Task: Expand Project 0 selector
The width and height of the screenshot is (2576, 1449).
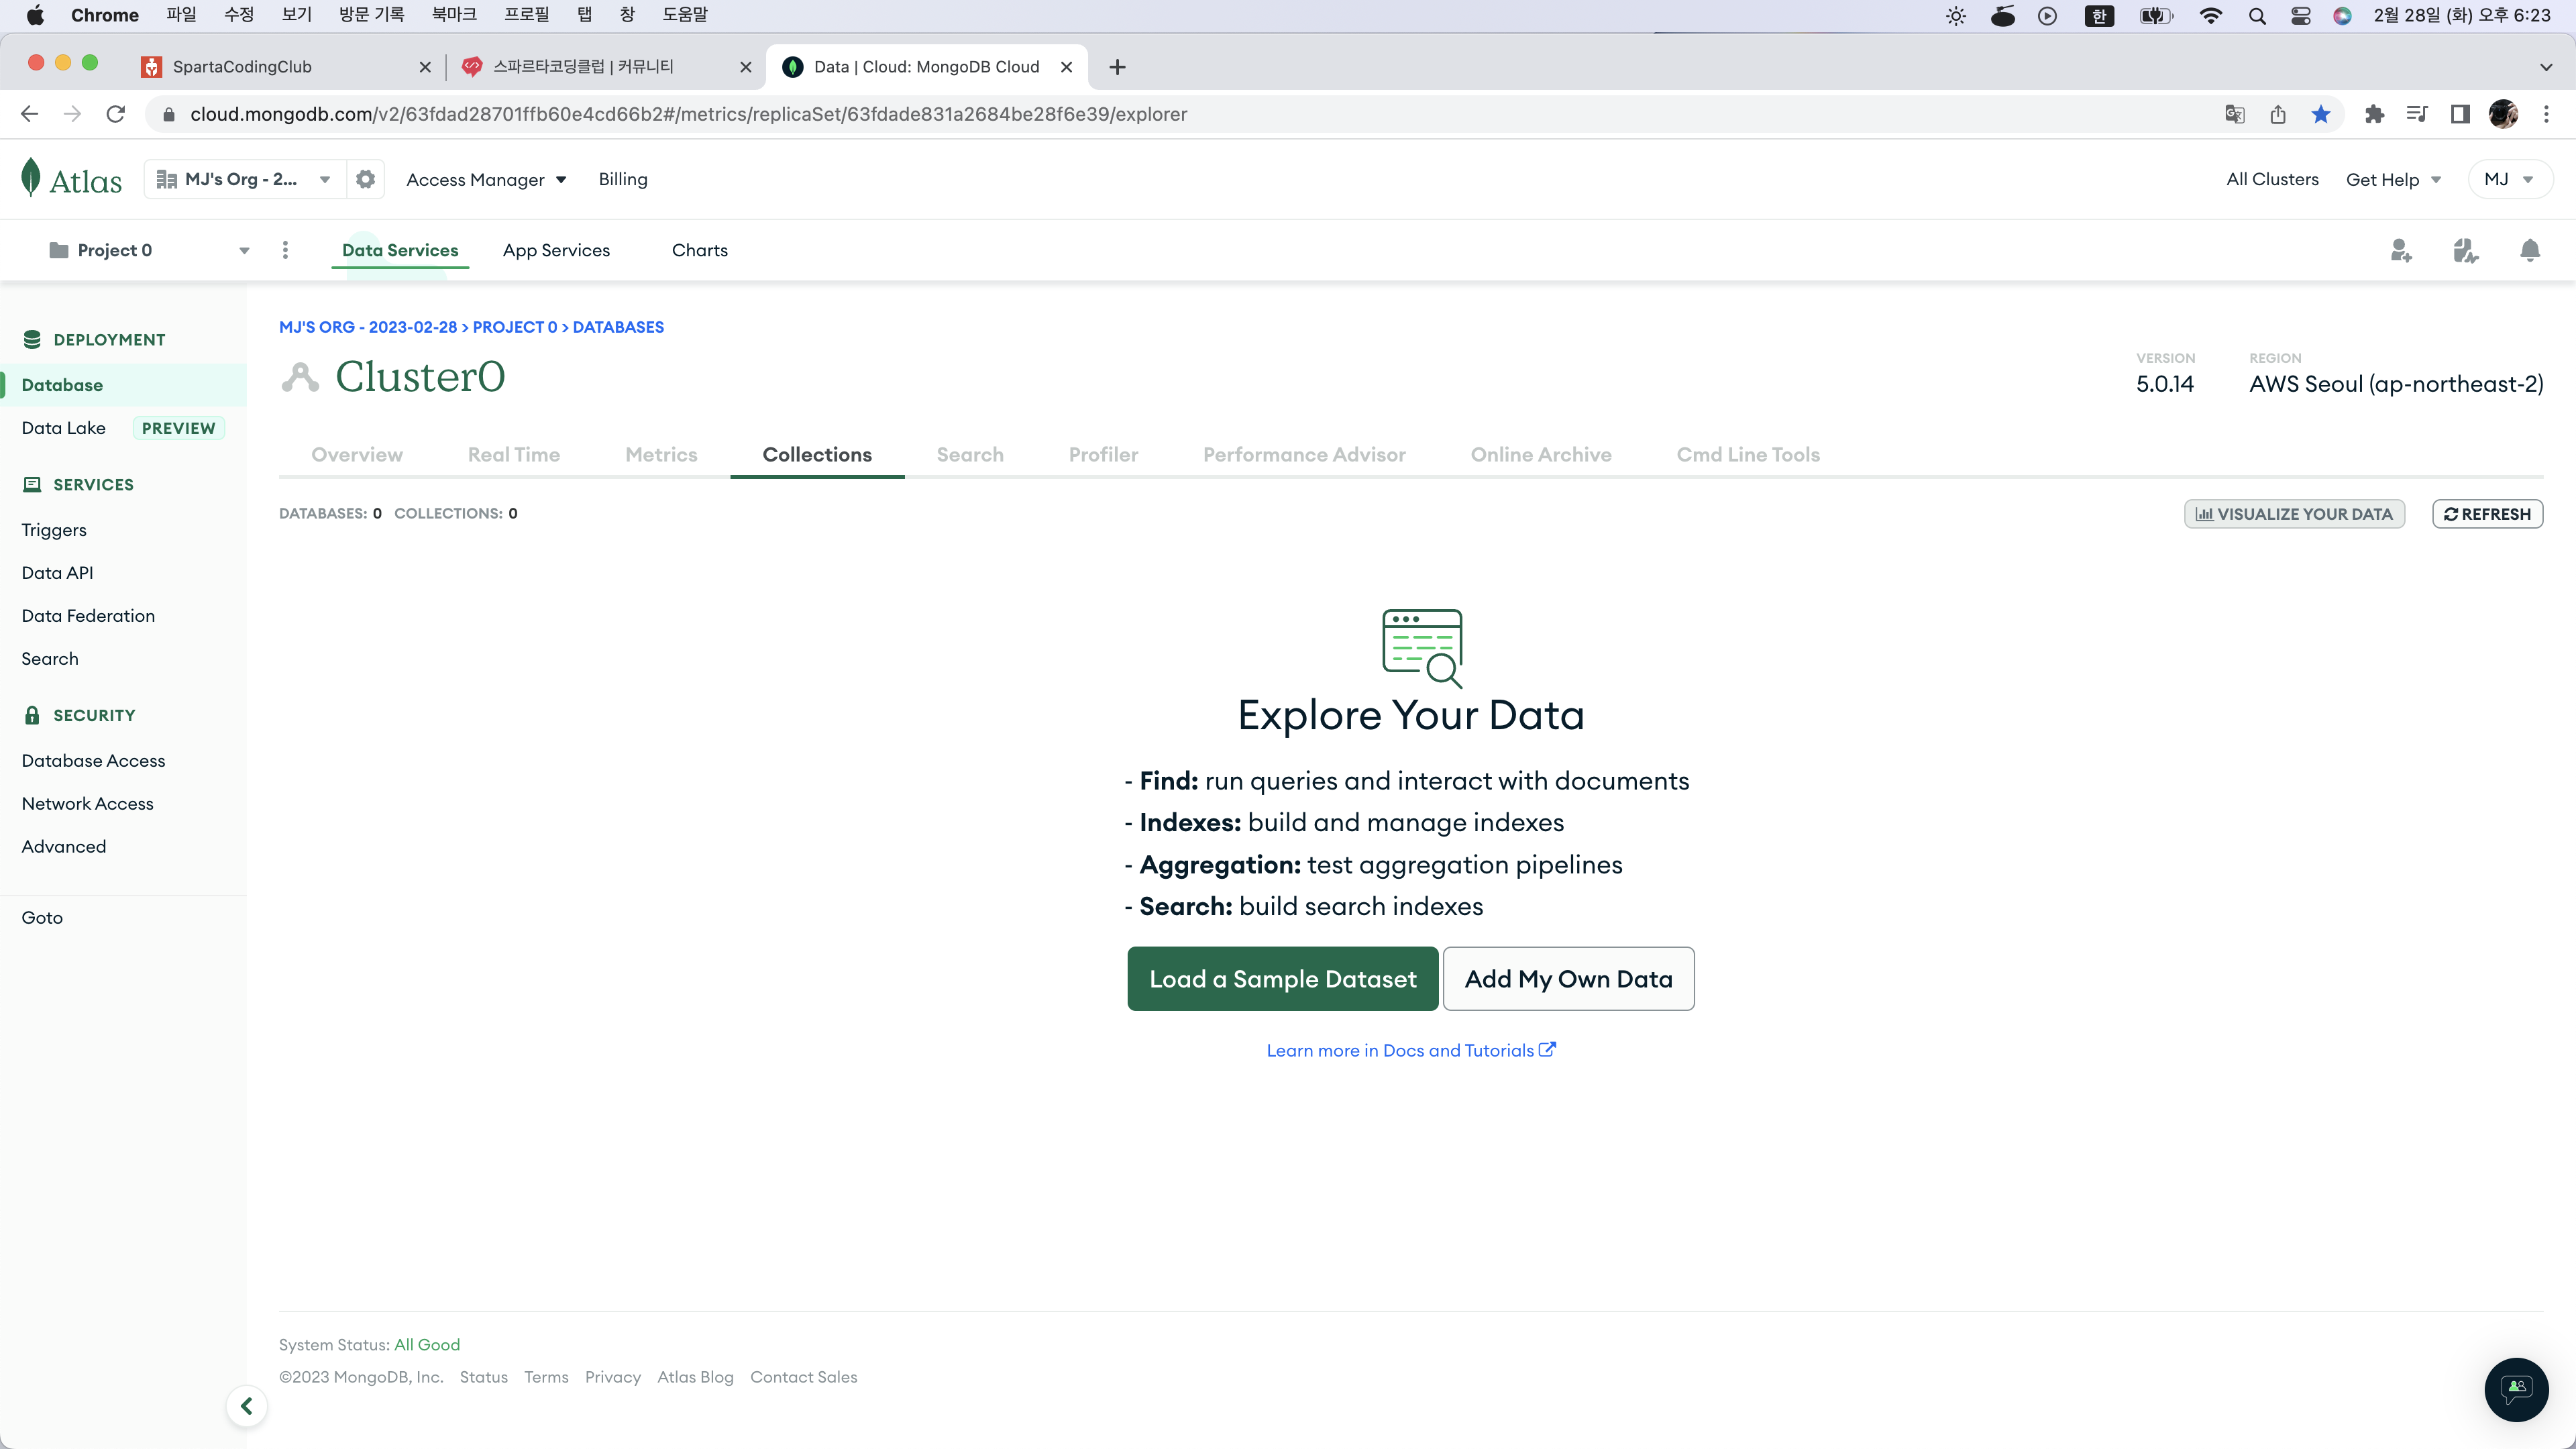Action: coord(149,250)
